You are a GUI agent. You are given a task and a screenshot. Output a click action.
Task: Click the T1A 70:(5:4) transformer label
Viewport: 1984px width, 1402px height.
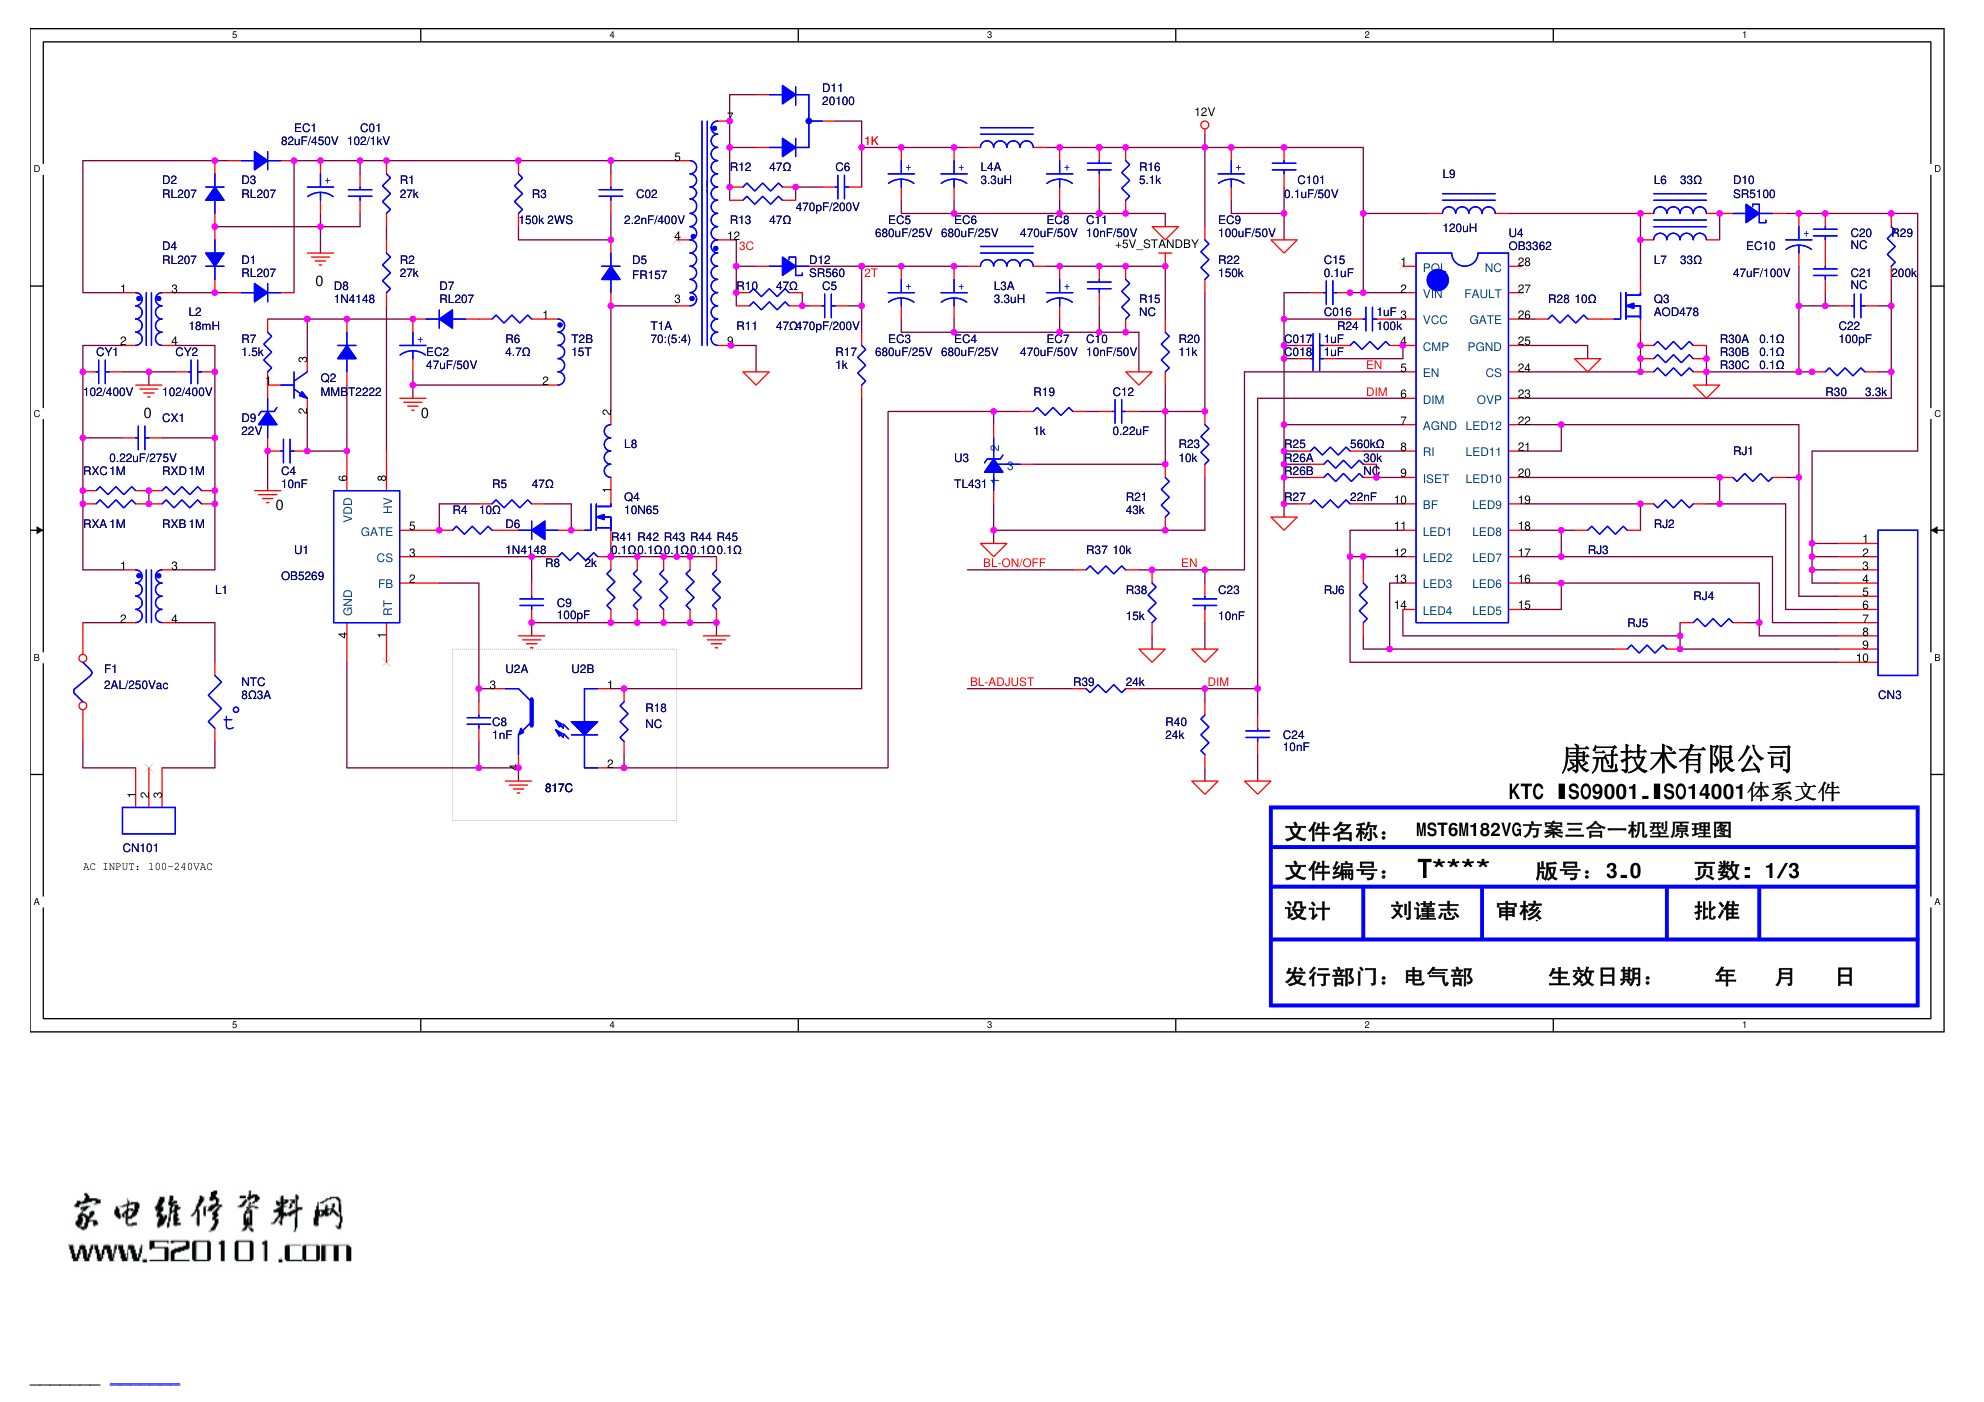(670, 332)
